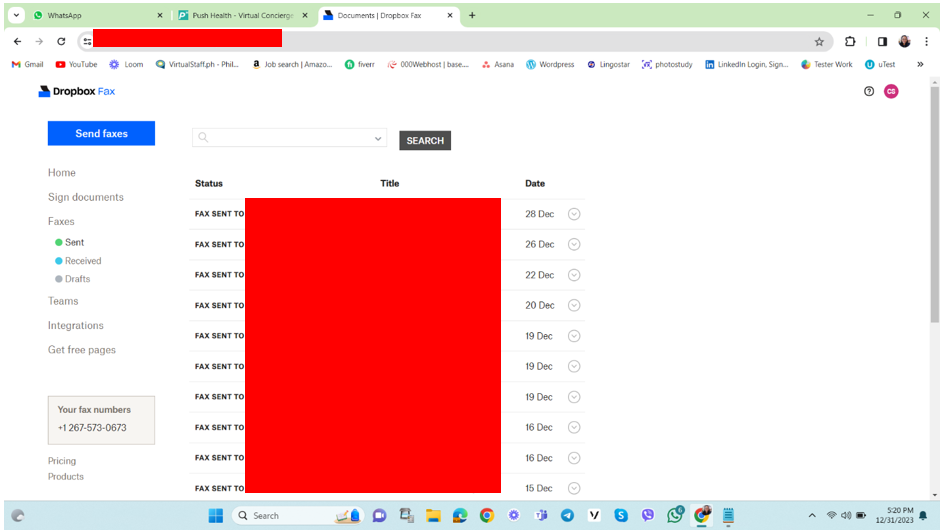Image resolution: width=945 pixels, height=532 pixels.
Task: Open Get free pages link
Action: click(81, 350)
